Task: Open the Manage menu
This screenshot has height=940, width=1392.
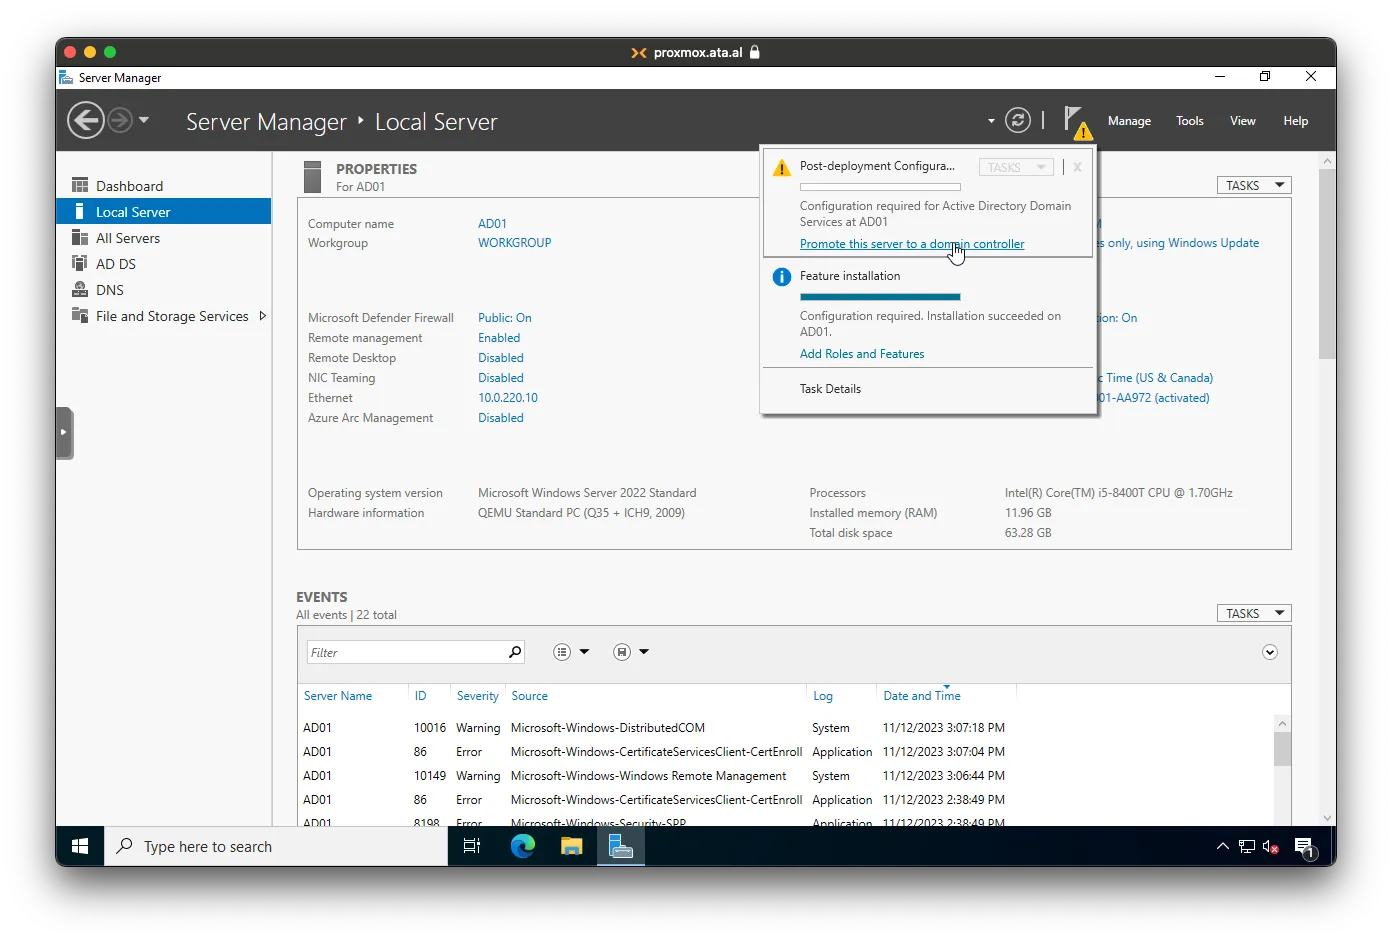Action: 1129,121
